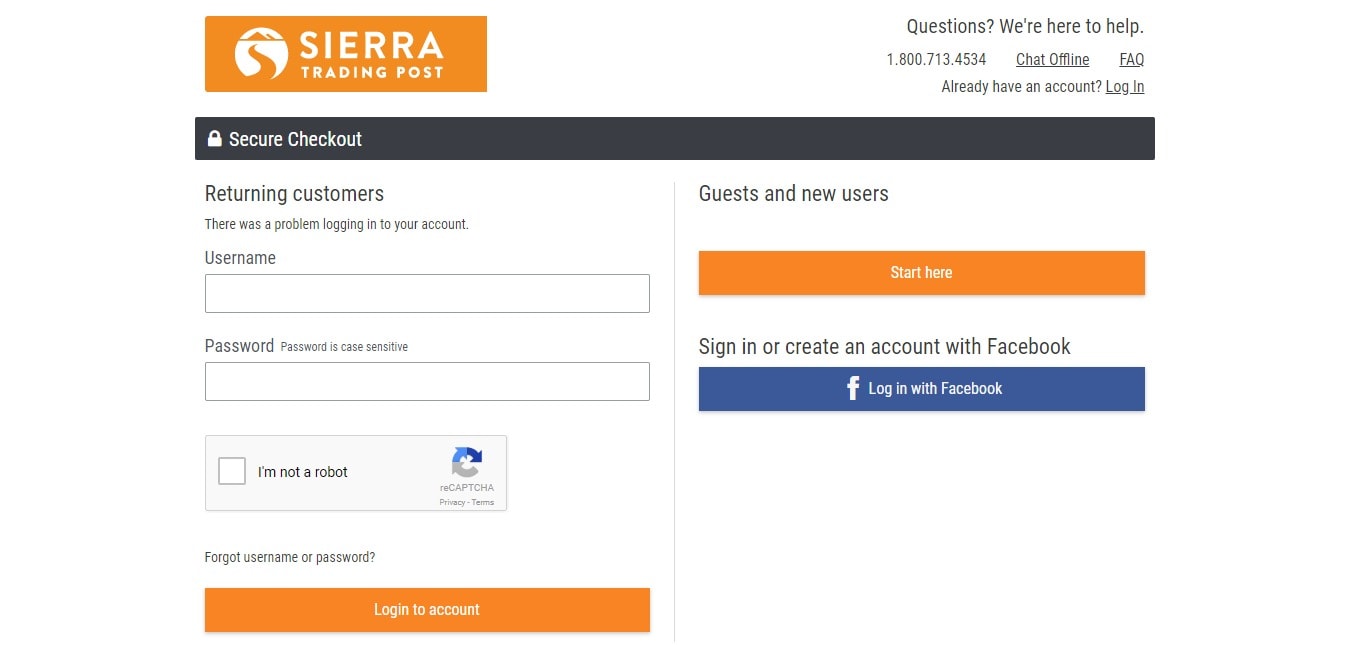The width and height of the screenshot is (1349, 645).
Task: Click the Secure Checkout padlock icon
Action: 214,138
